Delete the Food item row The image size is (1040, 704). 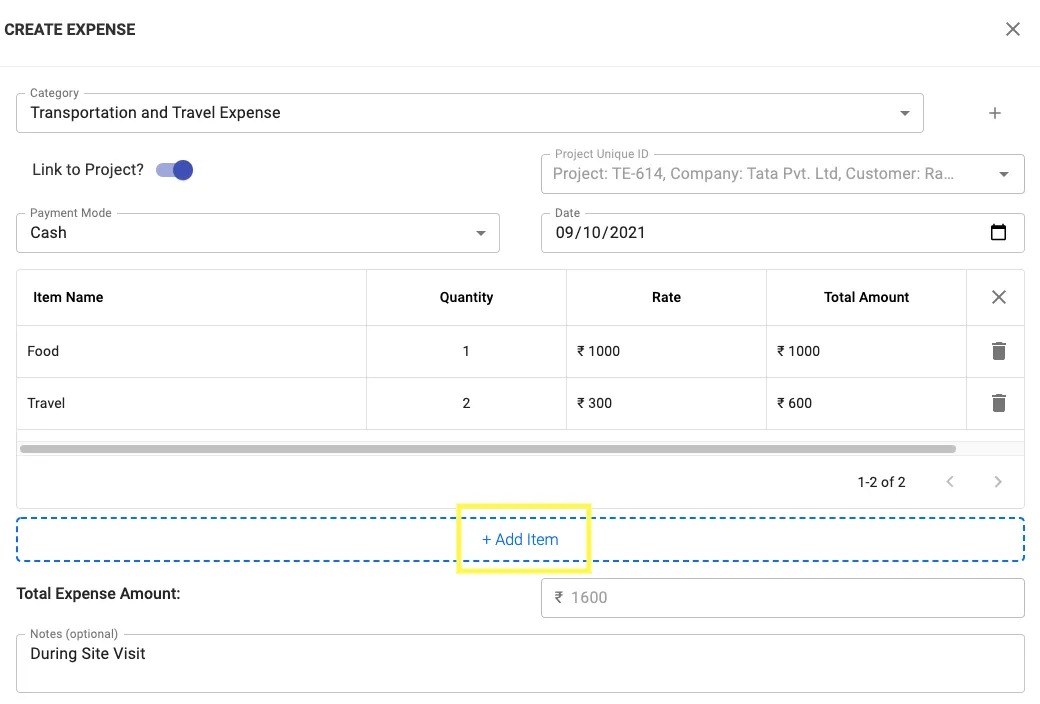(x=998, y=351)
